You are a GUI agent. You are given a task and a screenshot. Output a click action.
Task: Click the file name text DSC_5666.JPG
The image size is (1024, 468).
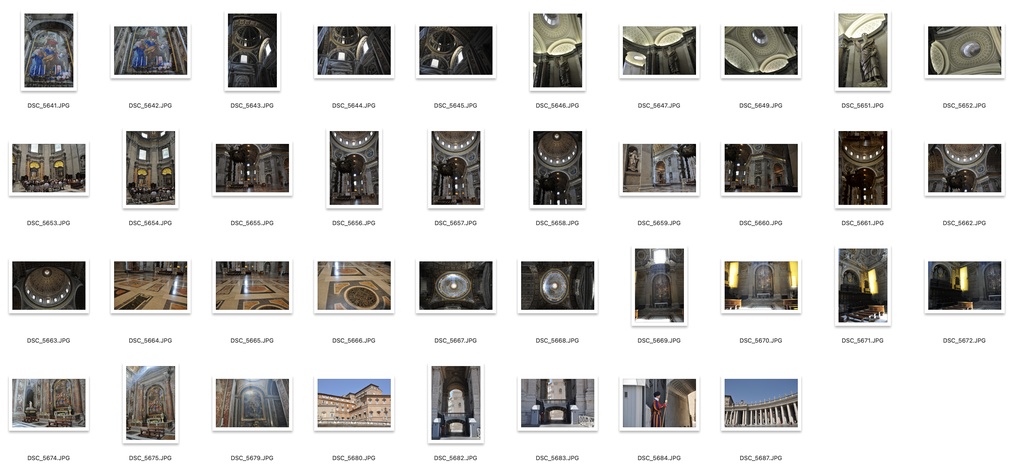354,340
